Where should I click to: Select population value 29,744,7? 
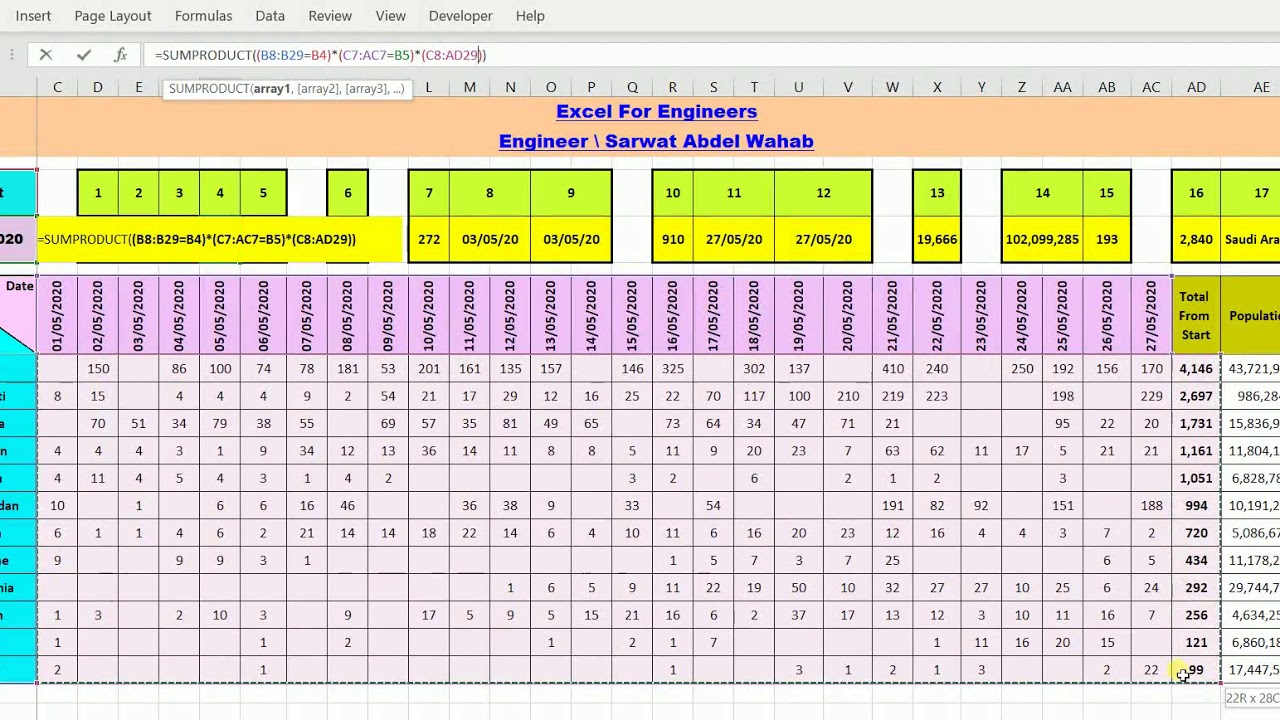(x=1252, y=588)
